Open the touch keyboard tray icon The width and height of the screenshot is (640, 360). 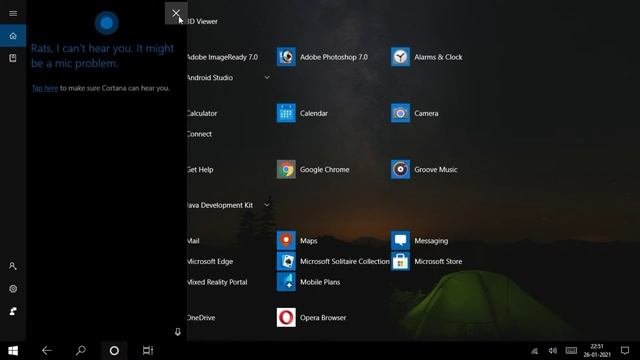coord(571,351)
